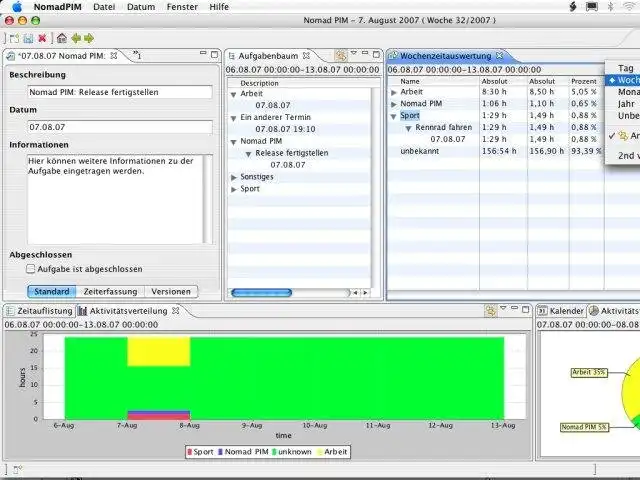The height and width of the screenshot is (480, 640).
Task: Open the Aufgabenbaum view menu triangle
Action: tap(354, 53)
